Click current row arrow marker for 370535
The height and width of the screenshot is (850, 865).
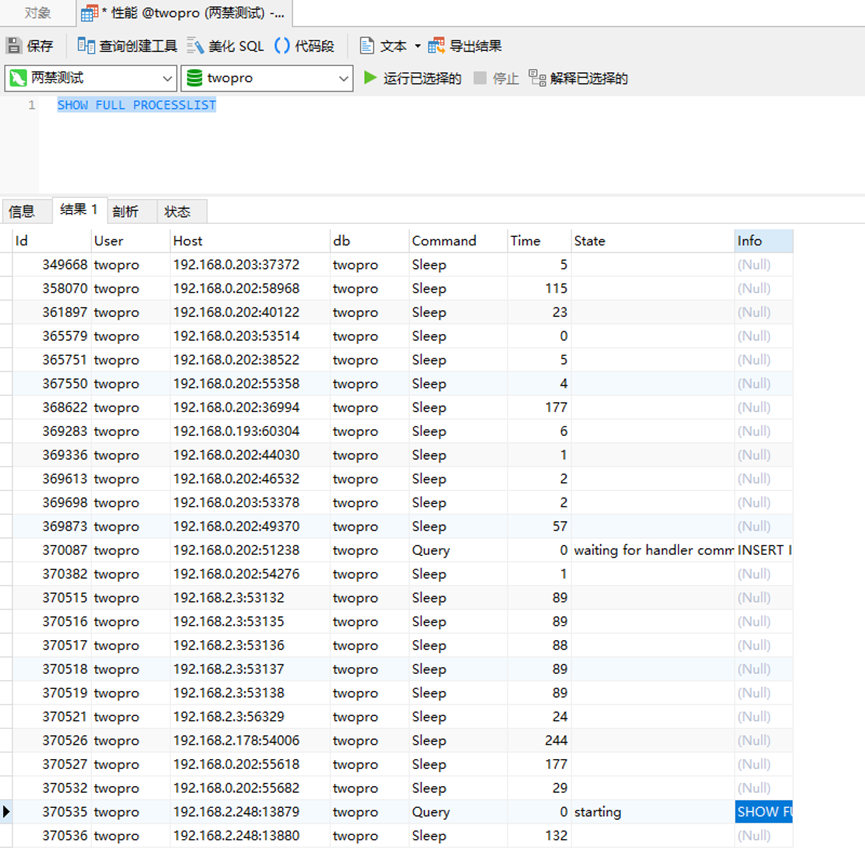6,812
